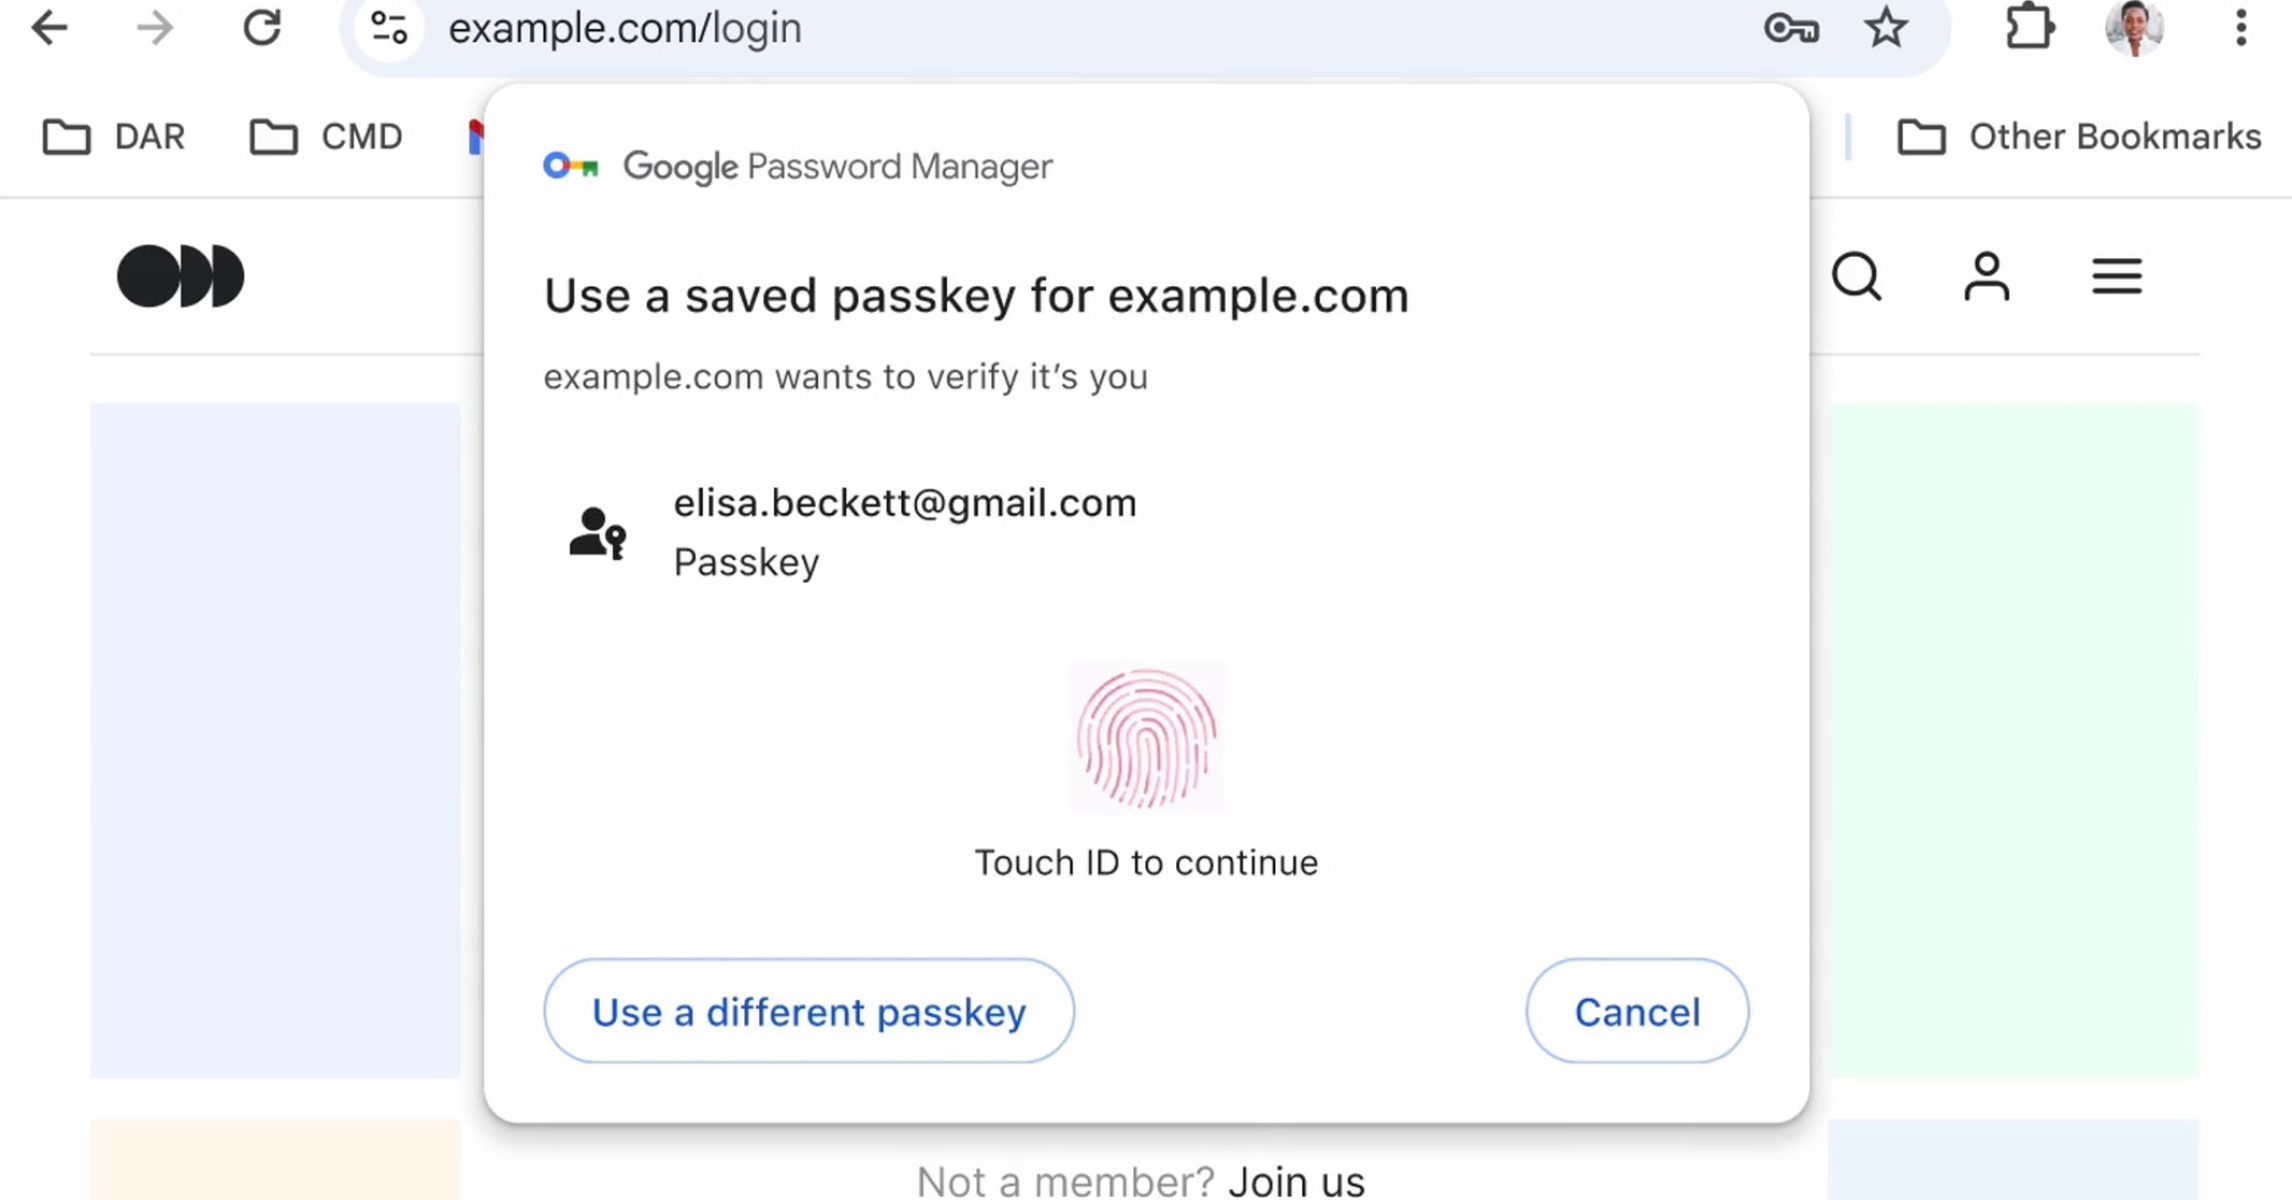Click the passkey key icon in address bar
This screenshot has height=1200, width=2292.
coord(1790,28)
